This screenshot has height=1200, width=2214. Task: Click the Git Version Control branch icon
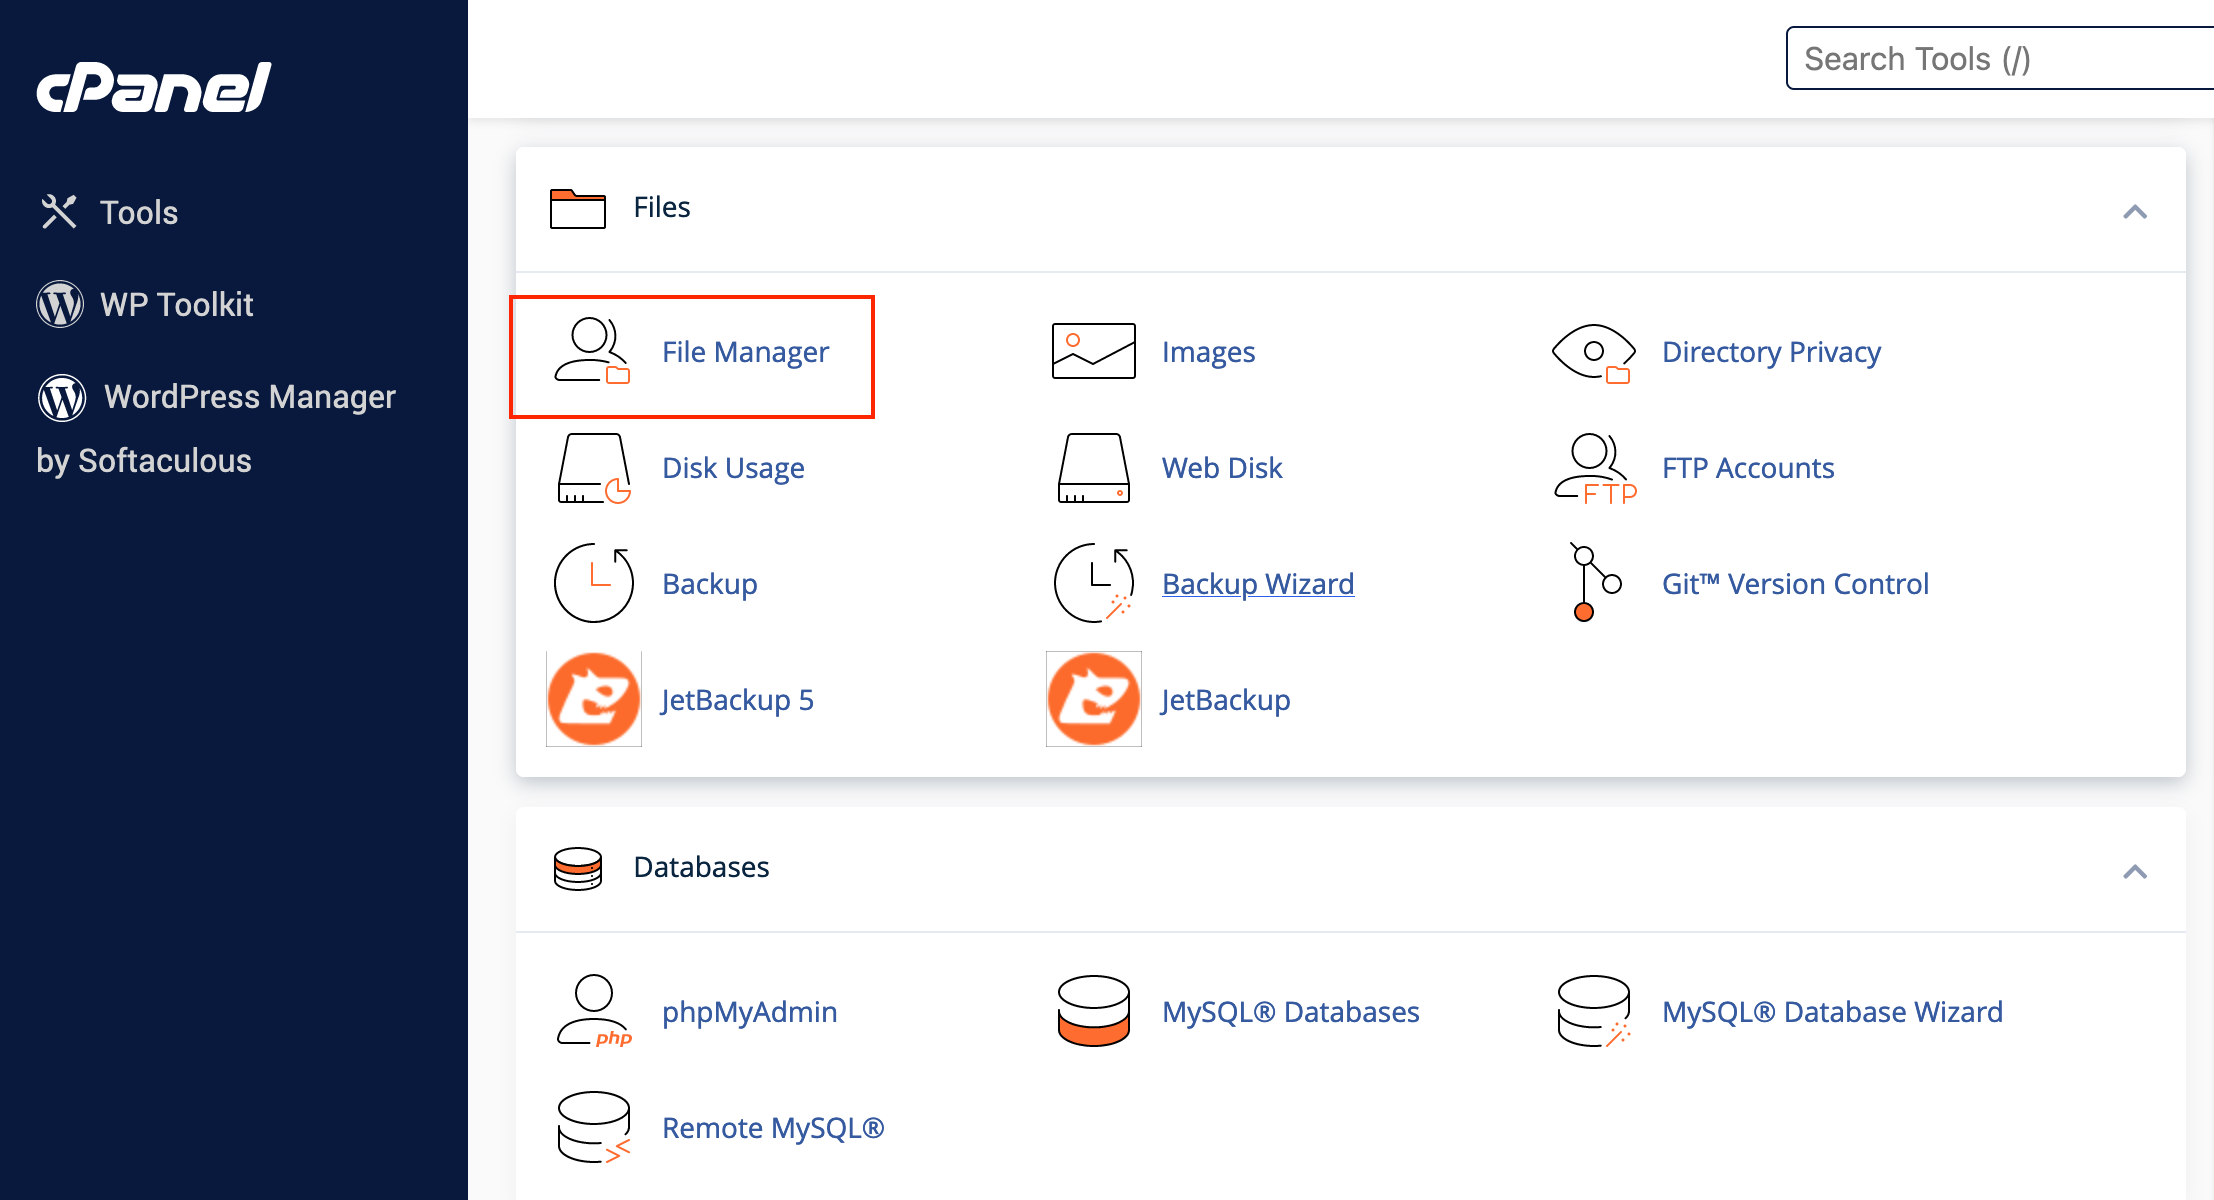(x=1595, y=582)
